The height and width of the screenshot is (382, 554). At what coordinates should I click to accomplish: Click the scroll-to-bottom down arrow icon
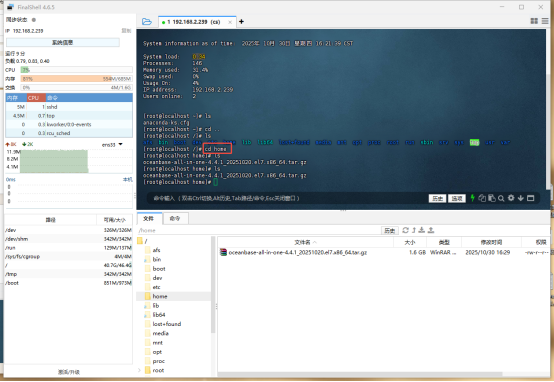[520, 198]
